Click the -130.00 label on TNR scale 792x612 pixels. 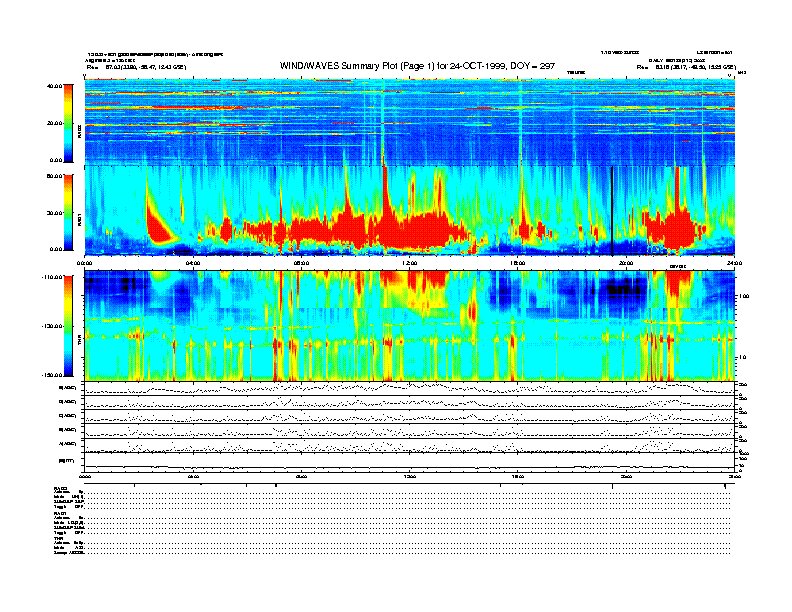53,326
